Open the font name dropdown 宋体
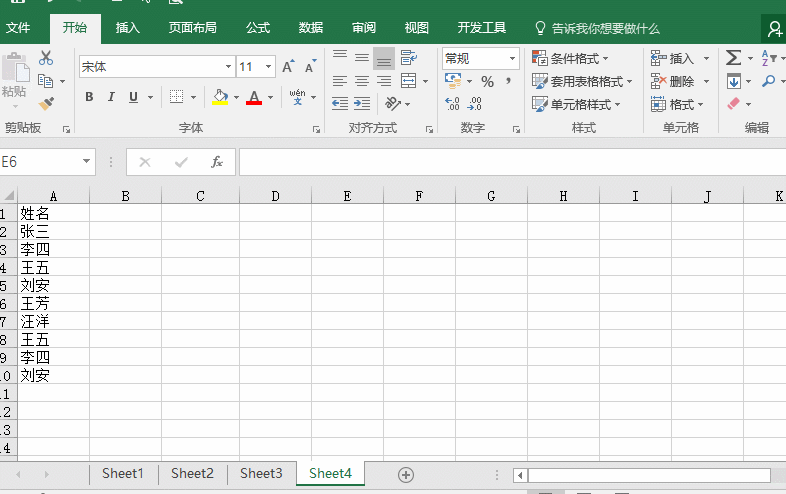786x494 pixels. coord(229,67)
